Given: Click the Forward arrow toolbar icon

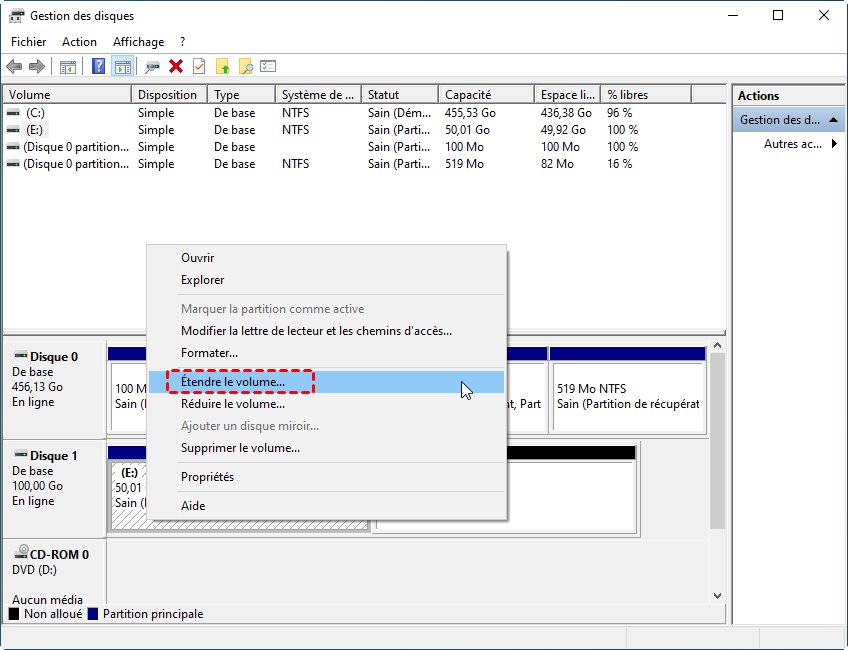Looking at the screenshot, I should [x=37, y=67].
